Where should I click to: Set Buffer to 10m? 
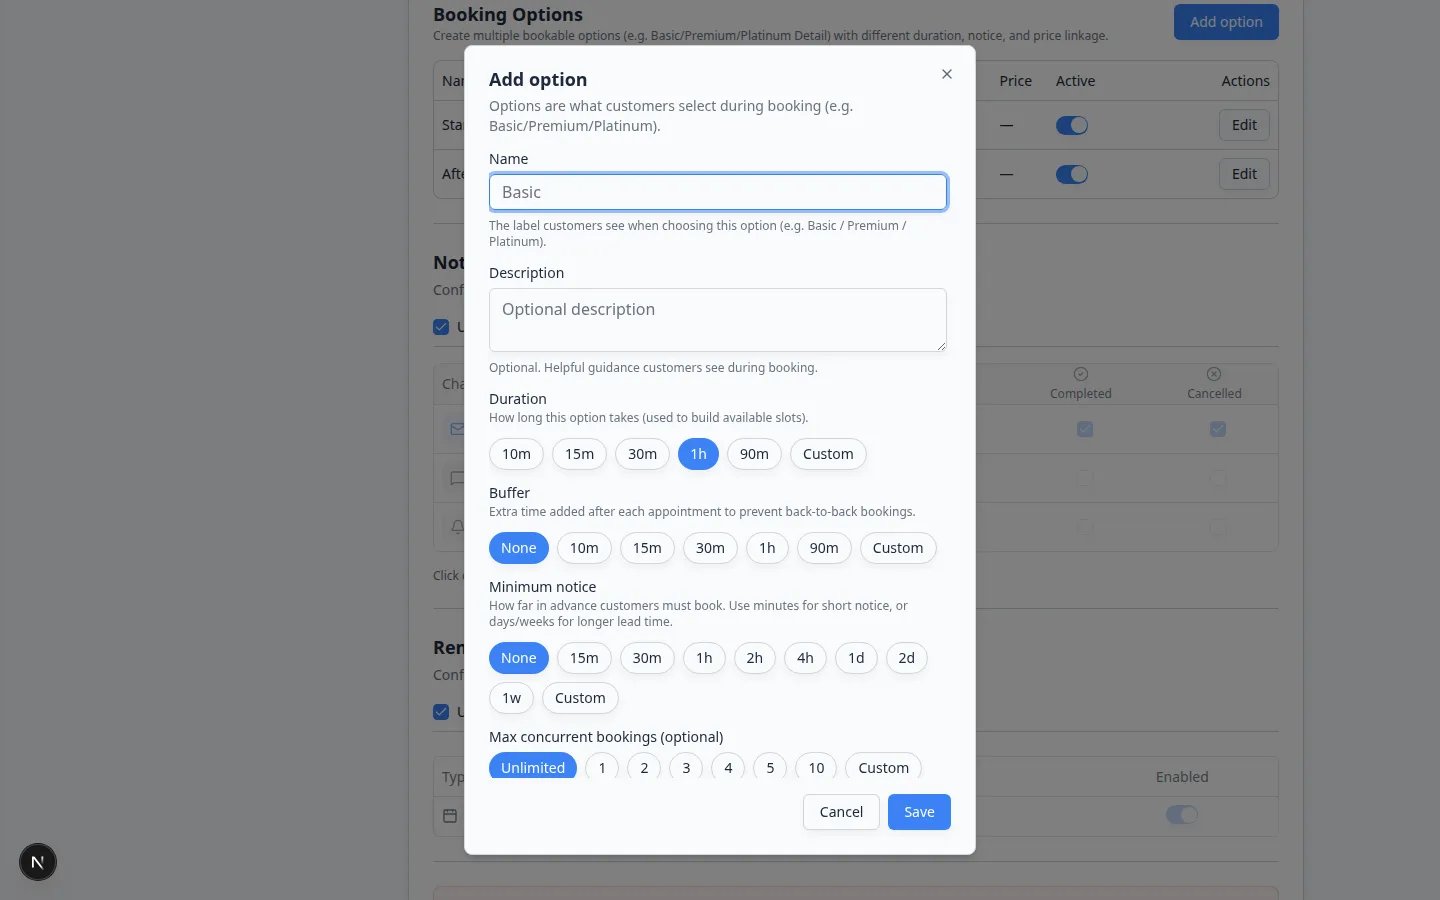click(584, 548)
